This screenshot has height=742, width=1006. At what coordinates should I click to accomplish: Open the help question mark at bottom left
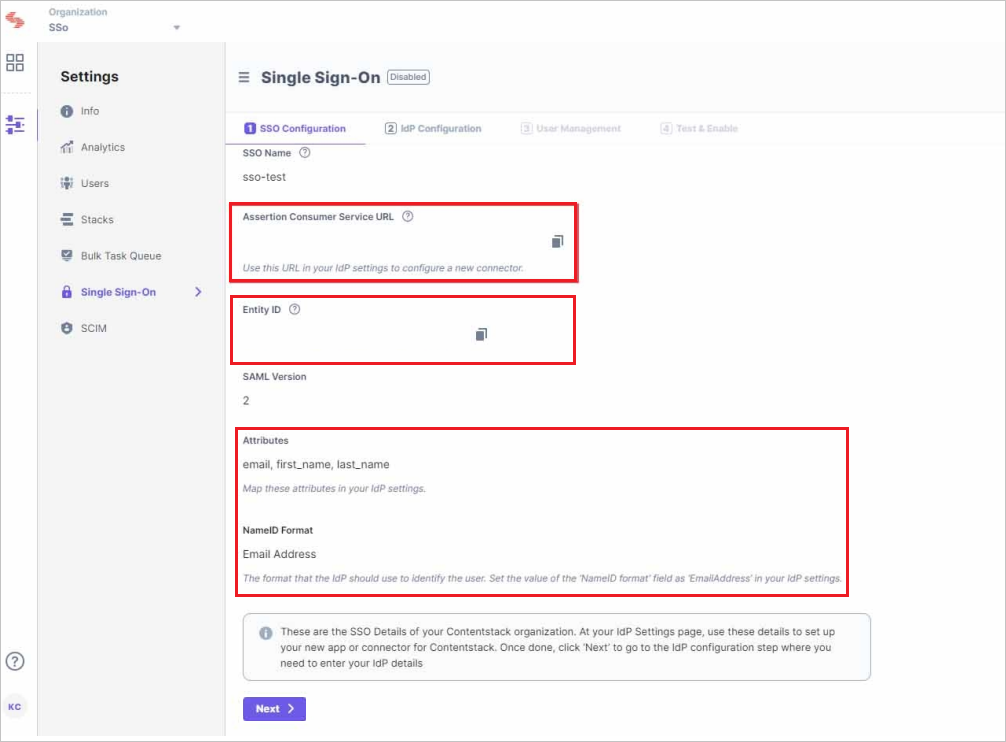point(15,661)
